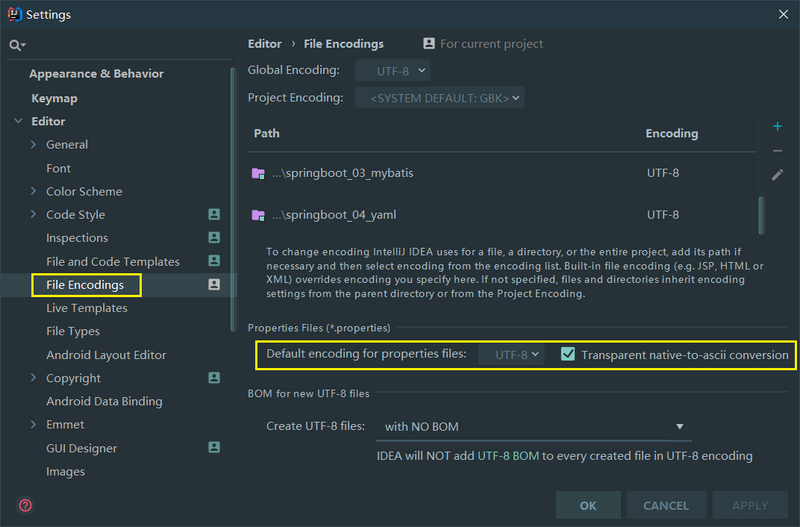Click the path table vertical scrollbar
The width and height of the screenshot is (800, 527).
click(761, 215)
